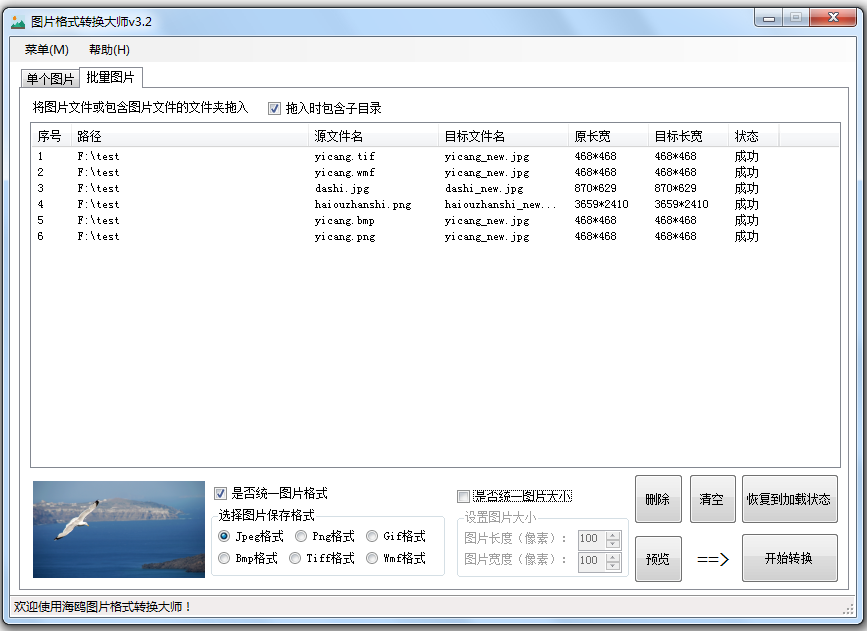Click the 恢复到加载状态 button
This screenshot has width=867, height=631.
(789, 499)
